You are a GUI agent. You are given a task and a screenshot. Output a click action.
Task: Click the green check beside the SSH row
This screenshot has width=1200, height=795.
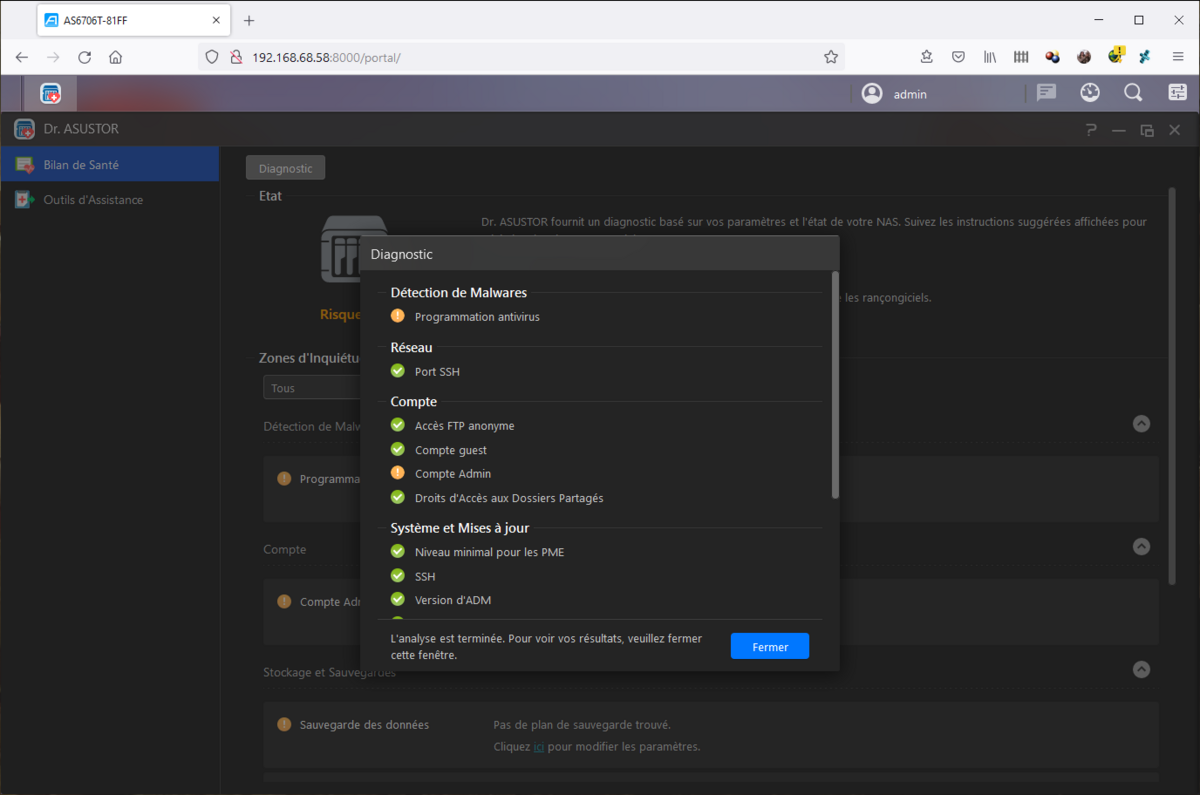tap(398, 576)
